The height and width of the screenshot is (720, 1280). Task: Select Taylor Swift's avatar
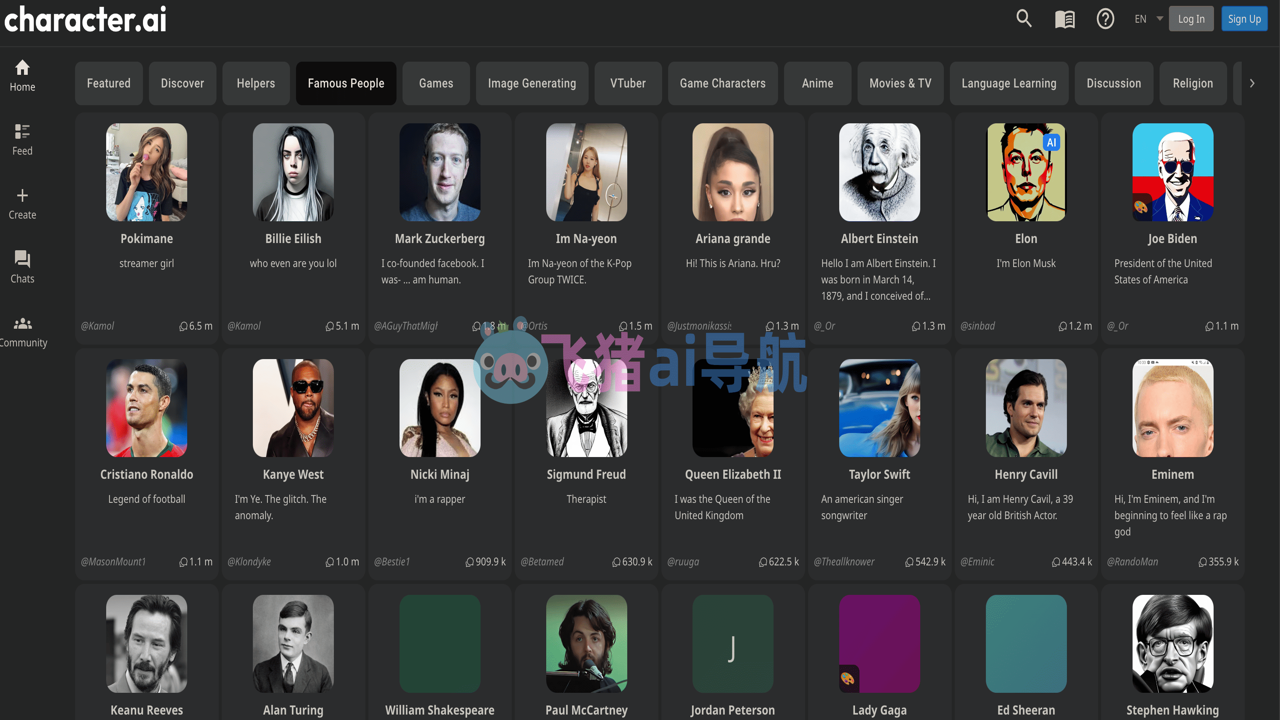(880, 408)
